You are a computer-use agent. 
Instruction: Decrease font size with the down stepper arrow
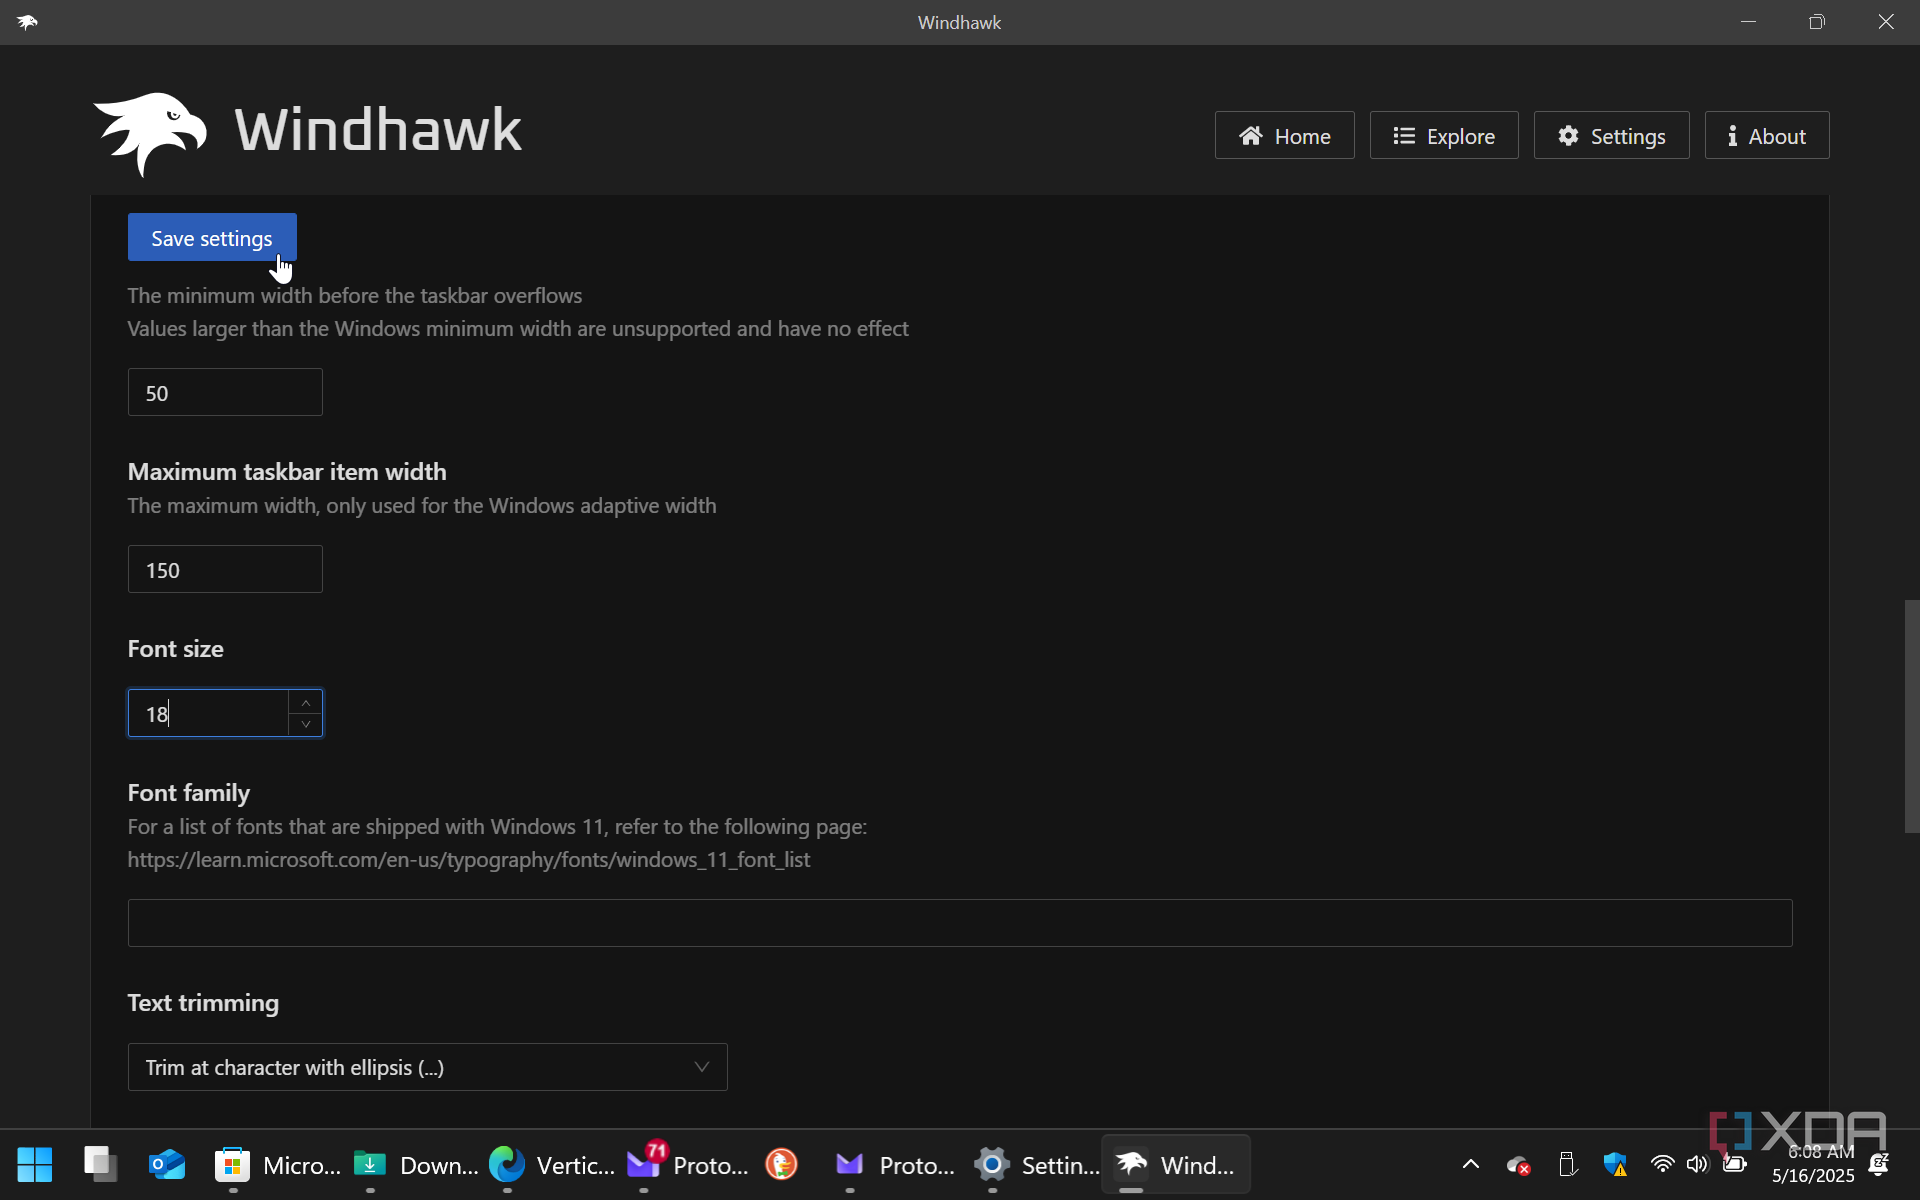(306, 724)
